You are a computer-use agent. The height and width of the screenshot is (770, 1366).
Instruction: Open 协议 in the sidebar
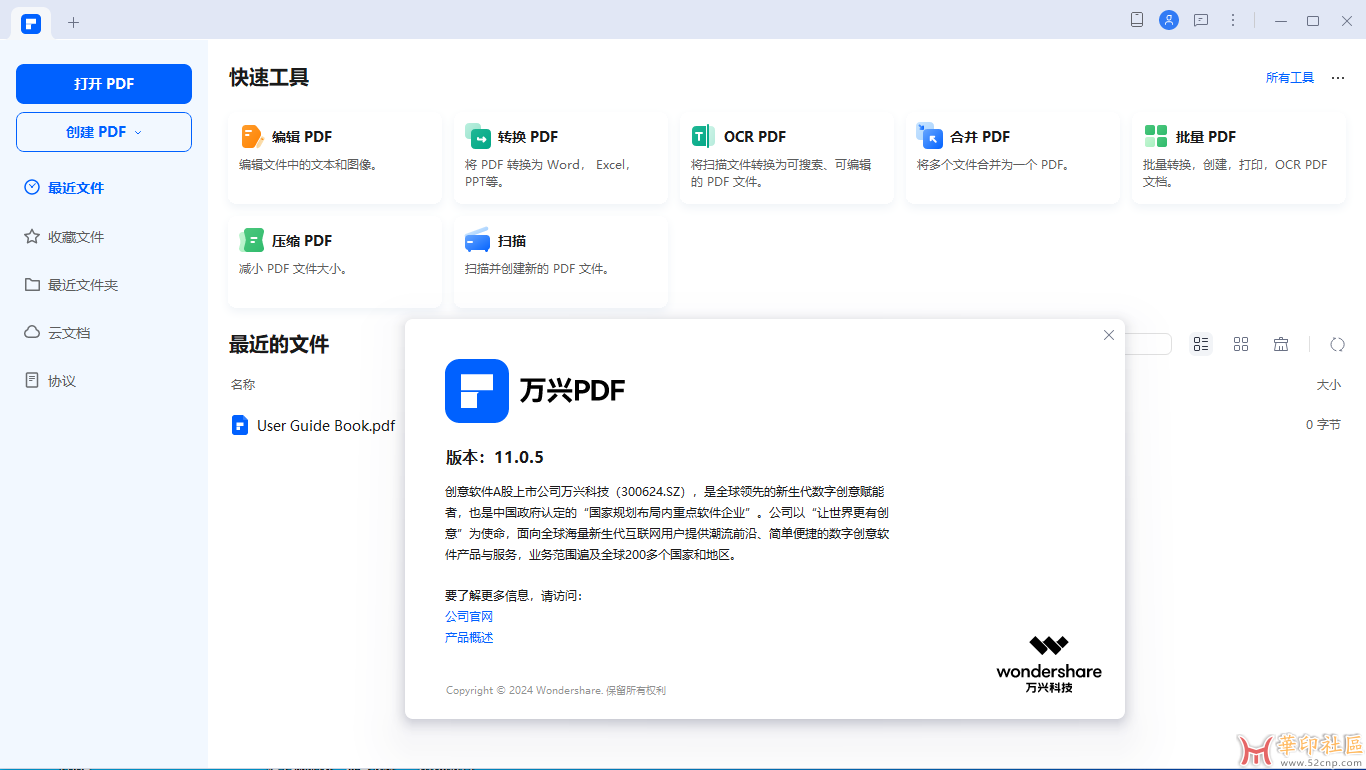coord(62,381)
